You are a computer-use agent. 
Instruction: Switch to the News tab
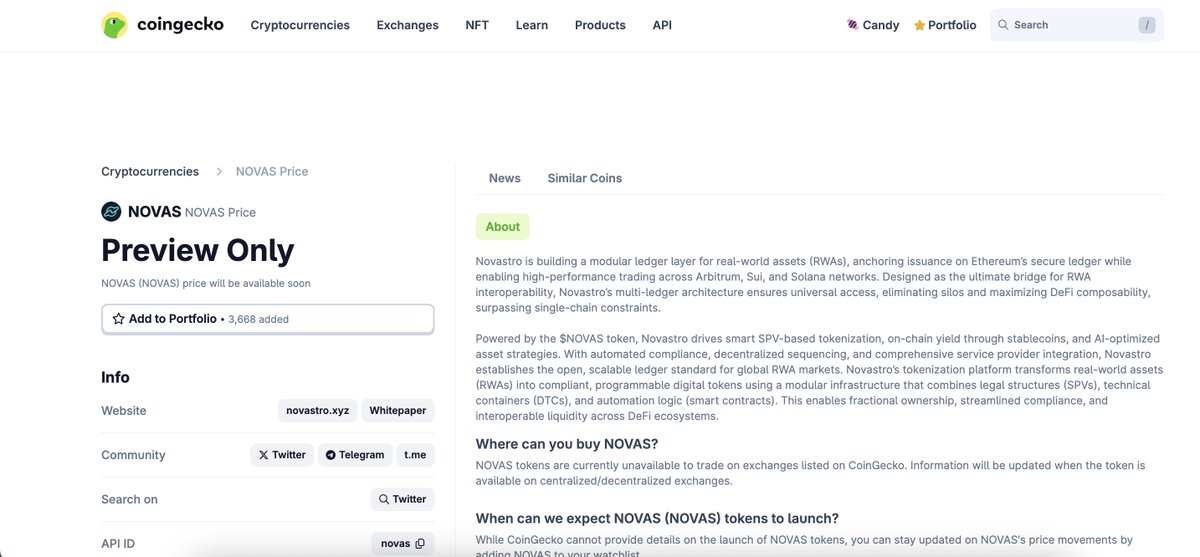[x=505, y=178]
